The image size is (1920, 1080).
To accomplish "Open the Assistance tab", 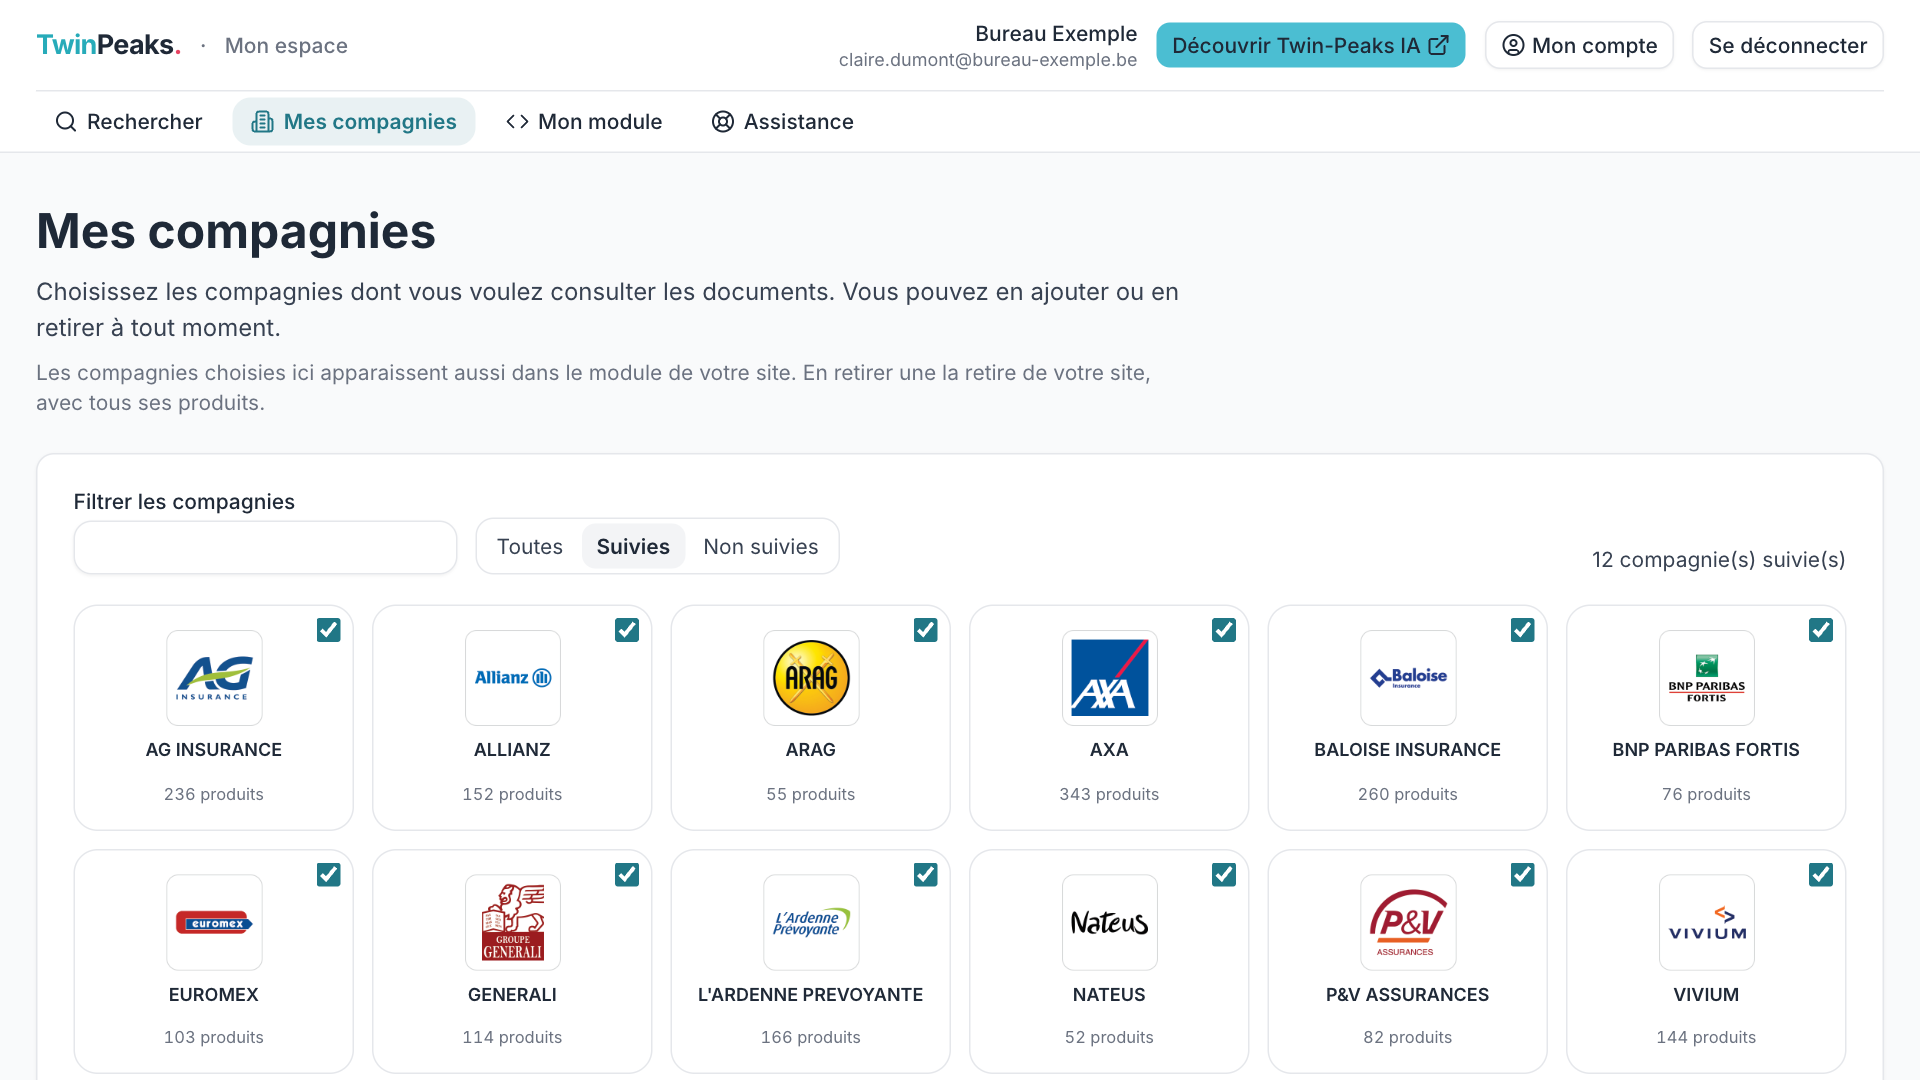I will (782, 122).
